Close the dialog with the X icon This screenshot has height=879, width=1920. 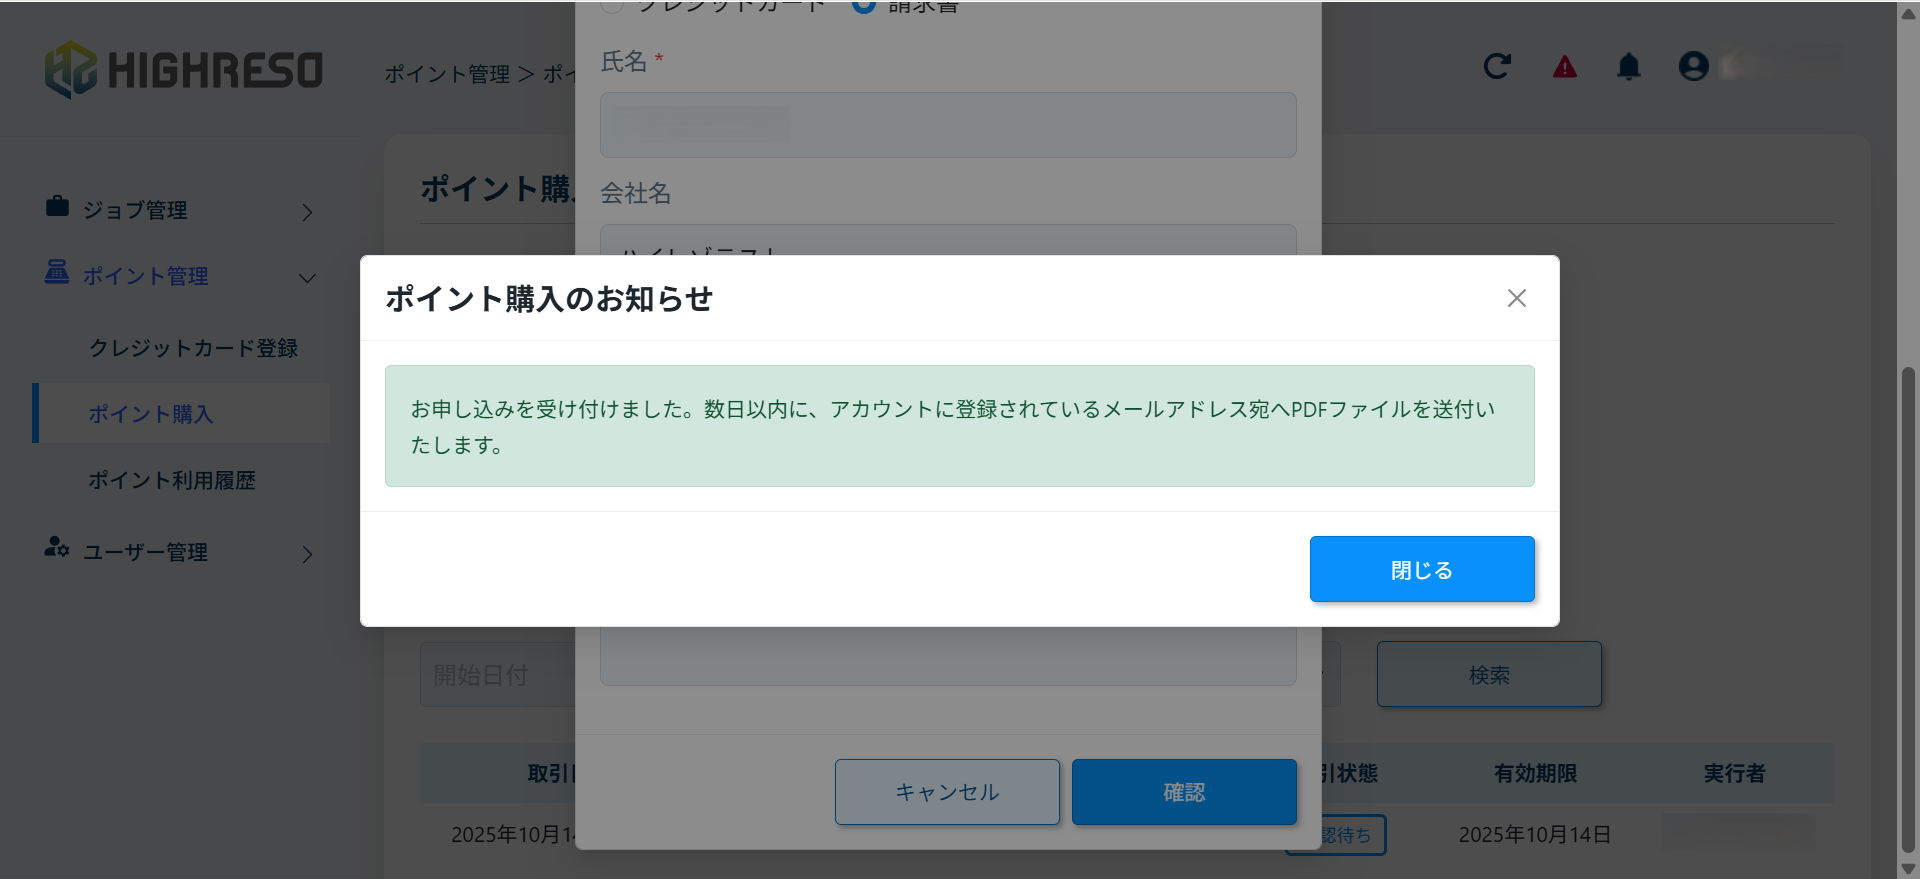tap(1516, 298)
